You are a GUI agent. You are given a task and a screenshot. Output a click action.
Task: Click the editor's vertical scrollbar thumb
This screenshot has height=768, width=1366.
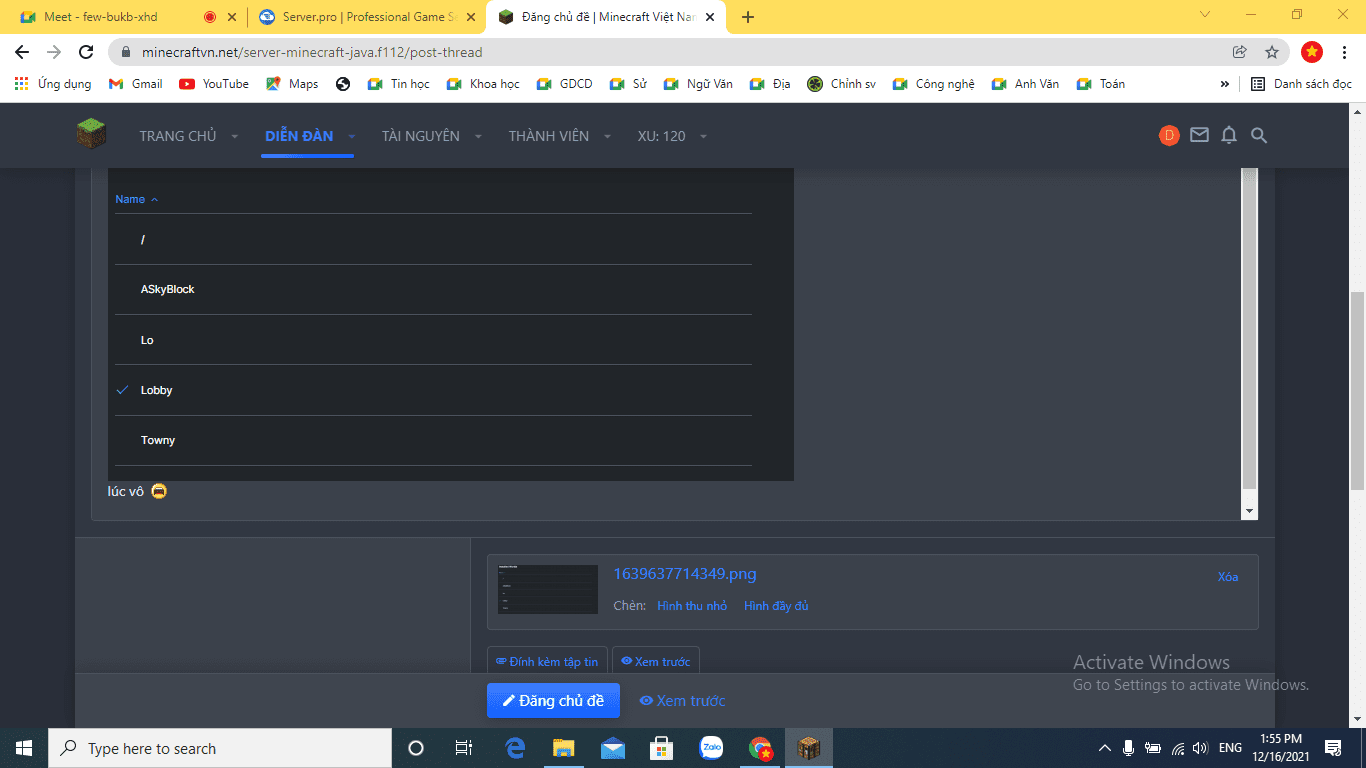[x=1249, y=328]
